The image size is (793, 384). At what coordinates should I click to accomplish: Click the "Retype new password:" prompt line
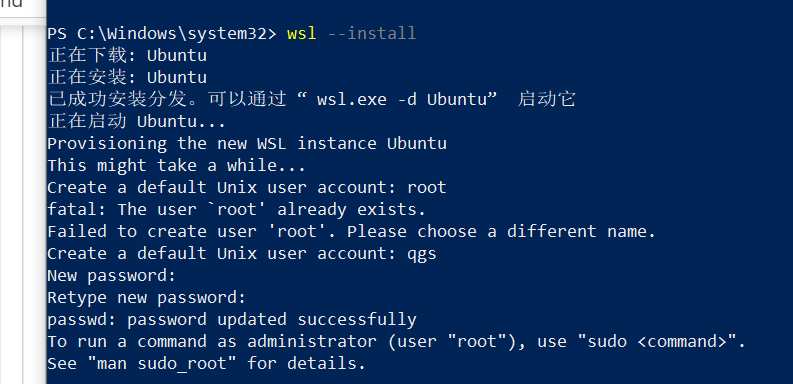[147, 297]
